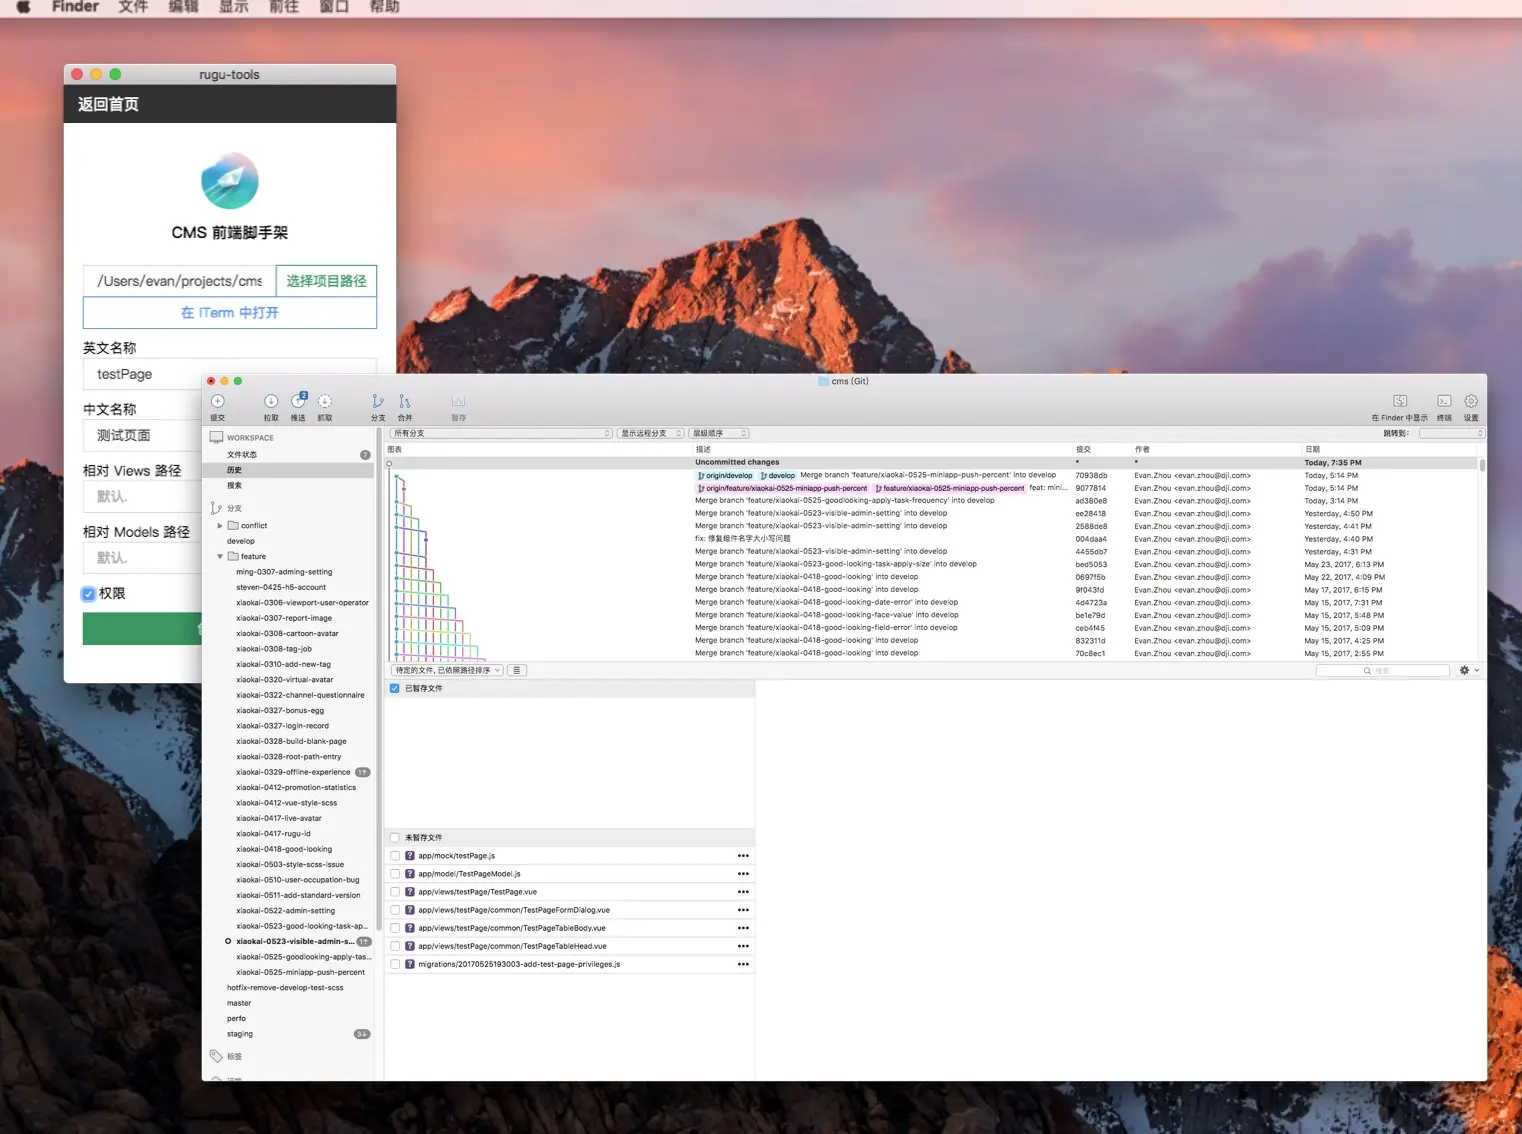The height and width of the screenshot is (1134, 1522).
Task: Open the 文件 menu in the menu bar
Action: click(133, 7)
